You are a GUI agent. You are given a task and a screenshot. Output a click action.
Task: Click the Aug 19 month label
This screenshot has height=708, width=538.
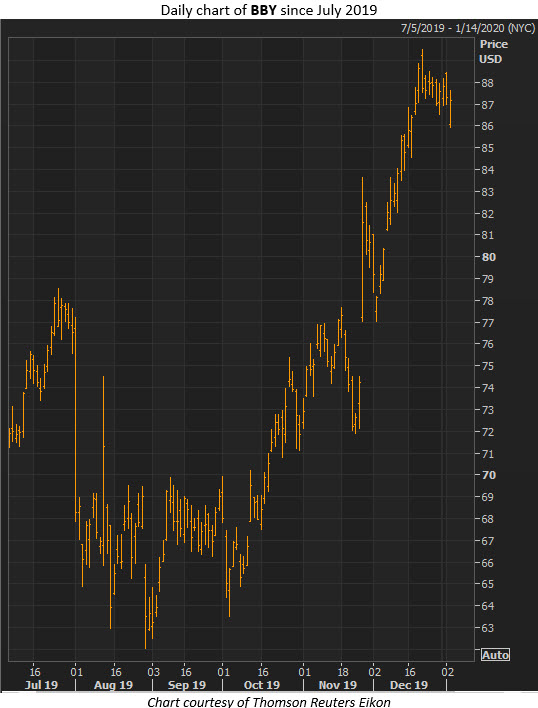[x=113, y=685]
